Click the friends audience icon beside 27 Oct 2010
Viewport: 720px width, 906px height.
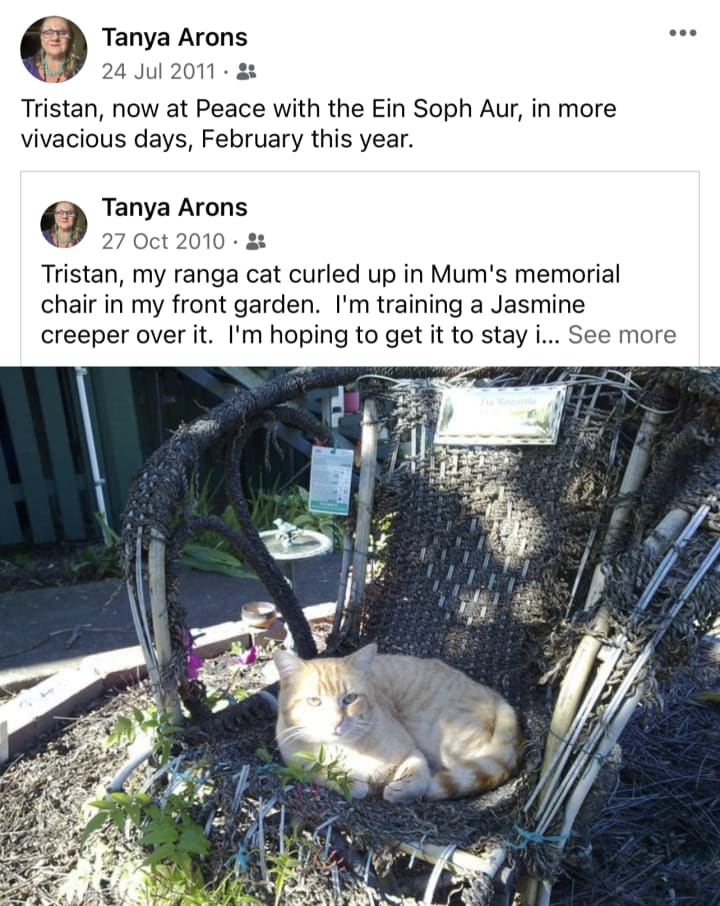coord(256,242)
